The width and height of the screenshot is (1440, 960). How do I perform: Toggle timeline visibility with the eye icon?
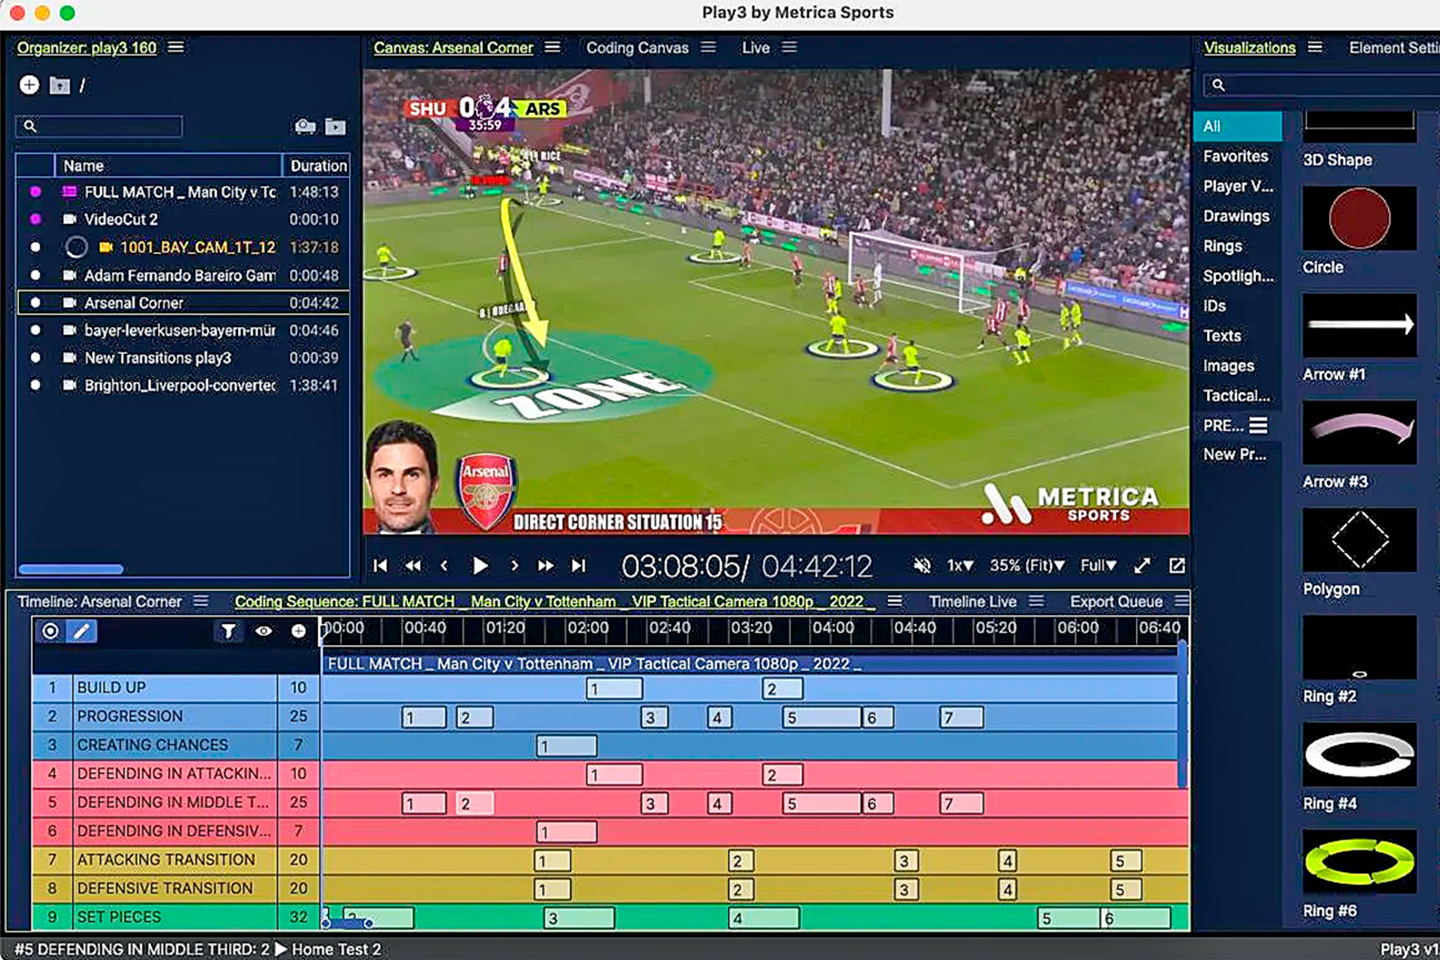click(264, 631)
